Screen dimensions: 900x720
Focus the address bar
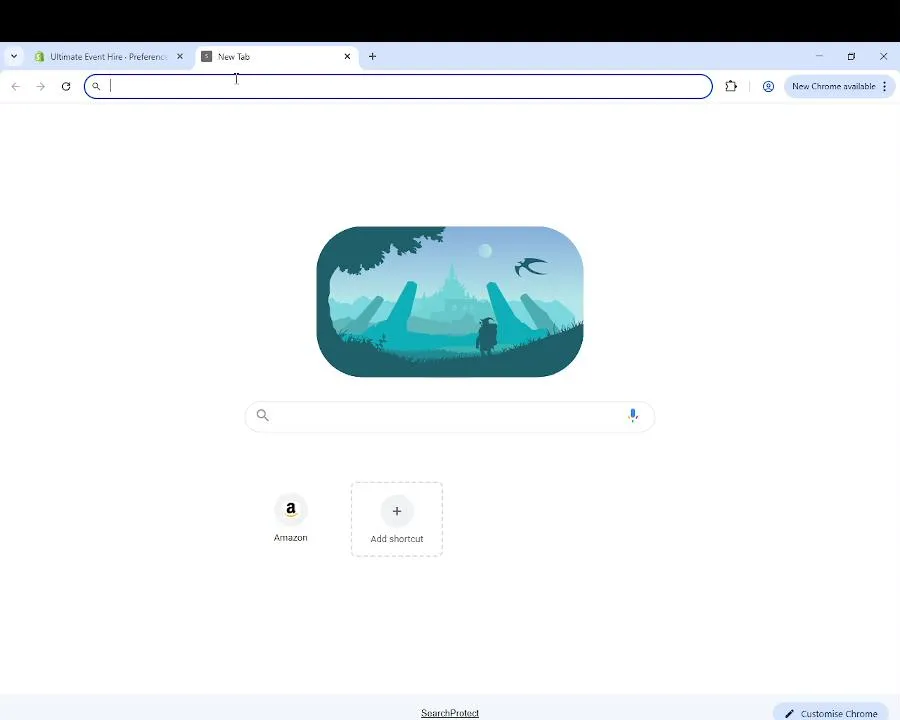398,86
